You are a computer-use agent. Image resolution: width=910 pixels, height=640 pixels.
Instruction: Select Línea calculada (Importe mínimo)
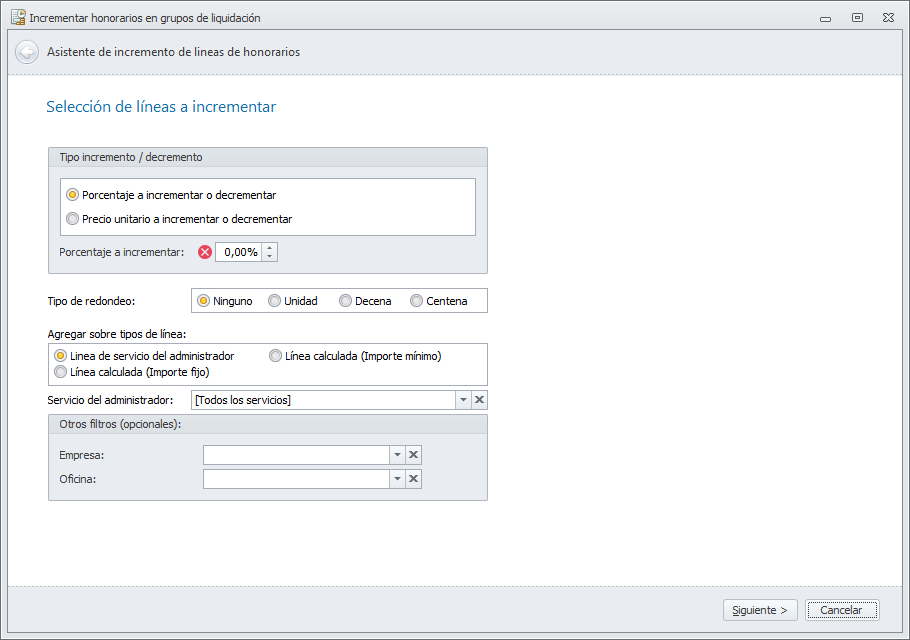tap(276, 356)
